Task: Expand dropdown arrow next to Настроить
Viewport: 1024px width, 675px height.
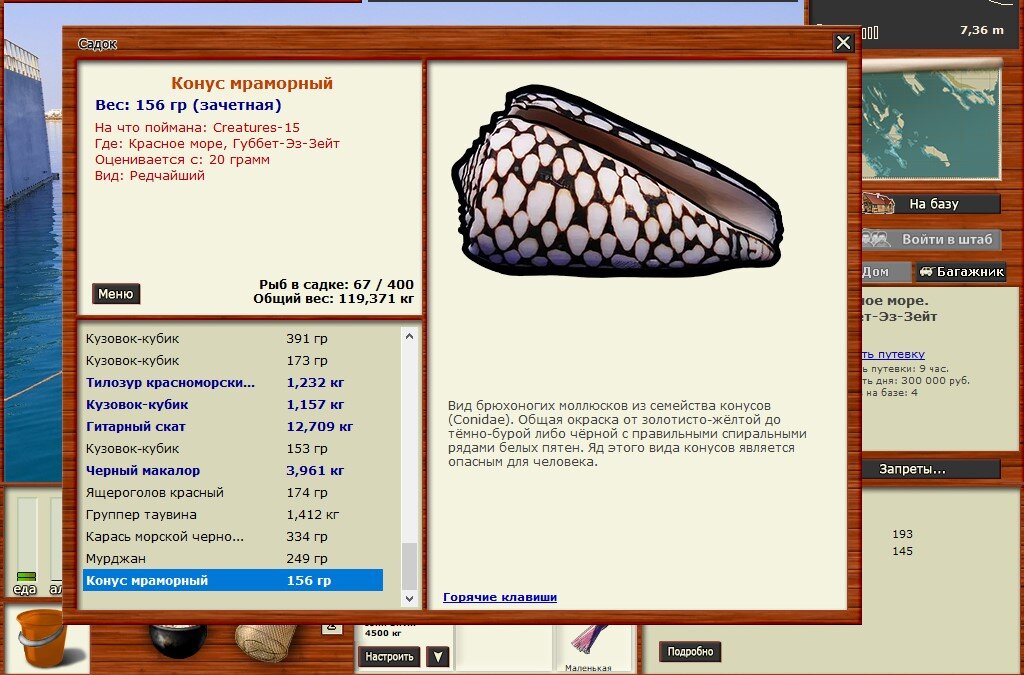Action: pos(437,657)
